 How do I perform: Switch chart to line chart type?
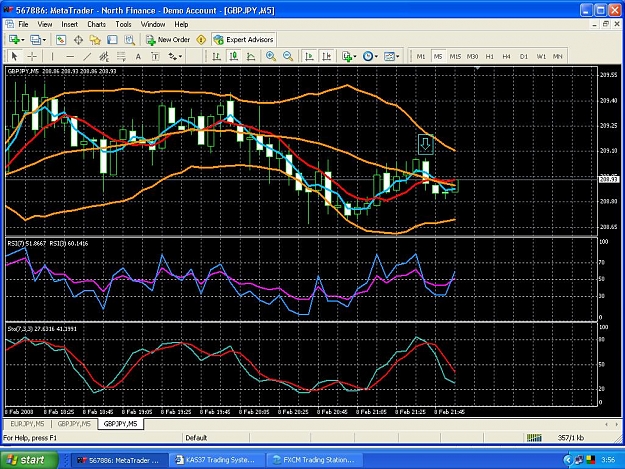point(251,56)
